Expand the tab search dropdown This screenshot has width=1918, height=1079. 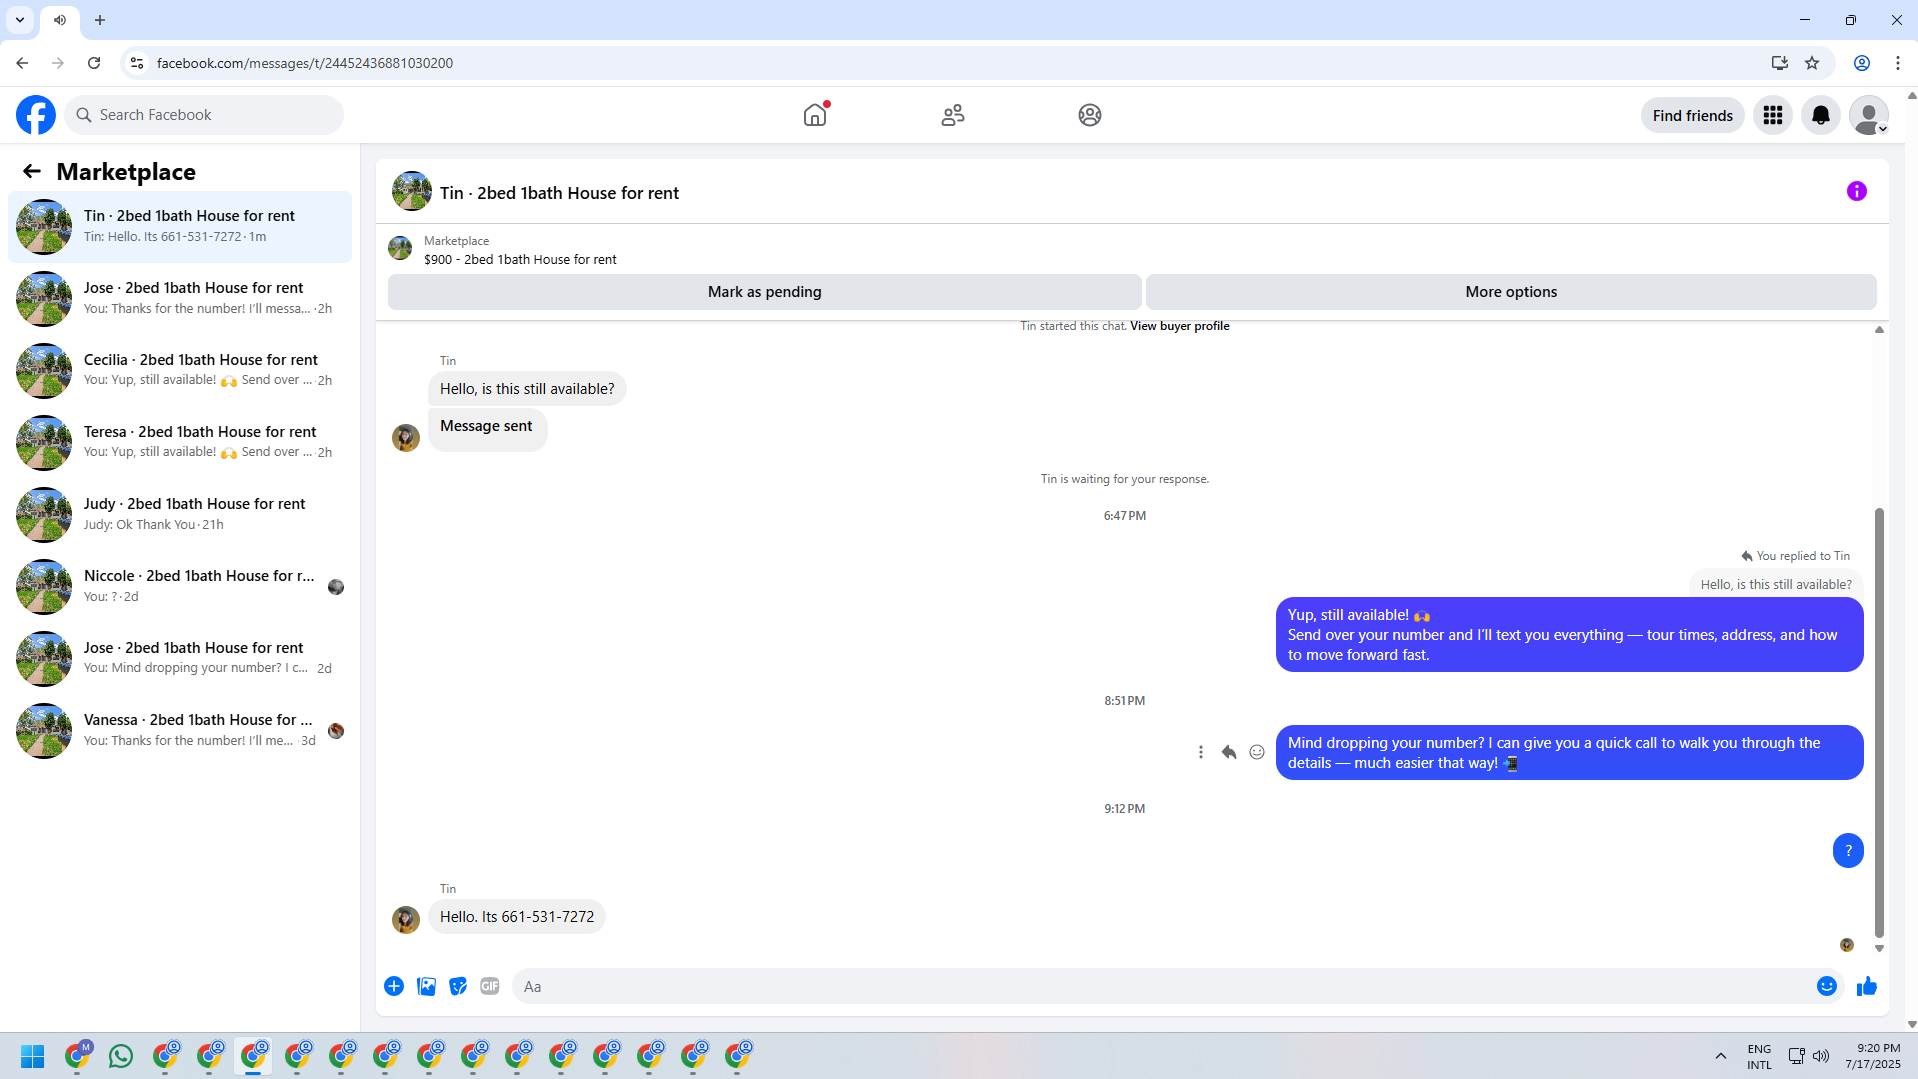point(20,20)
